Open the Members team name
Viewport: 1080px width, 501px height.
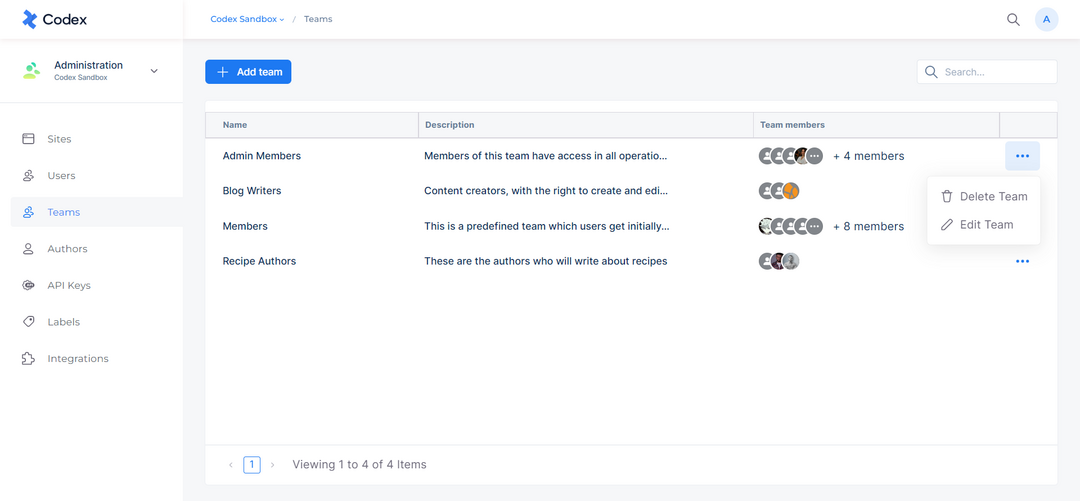[245, 226]
